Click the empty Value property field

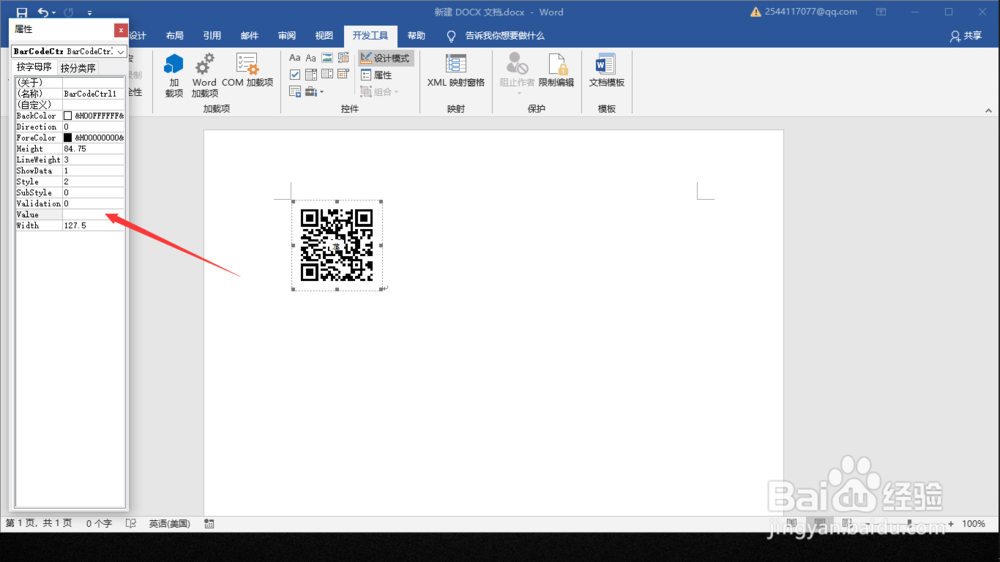tap(93, 215)
